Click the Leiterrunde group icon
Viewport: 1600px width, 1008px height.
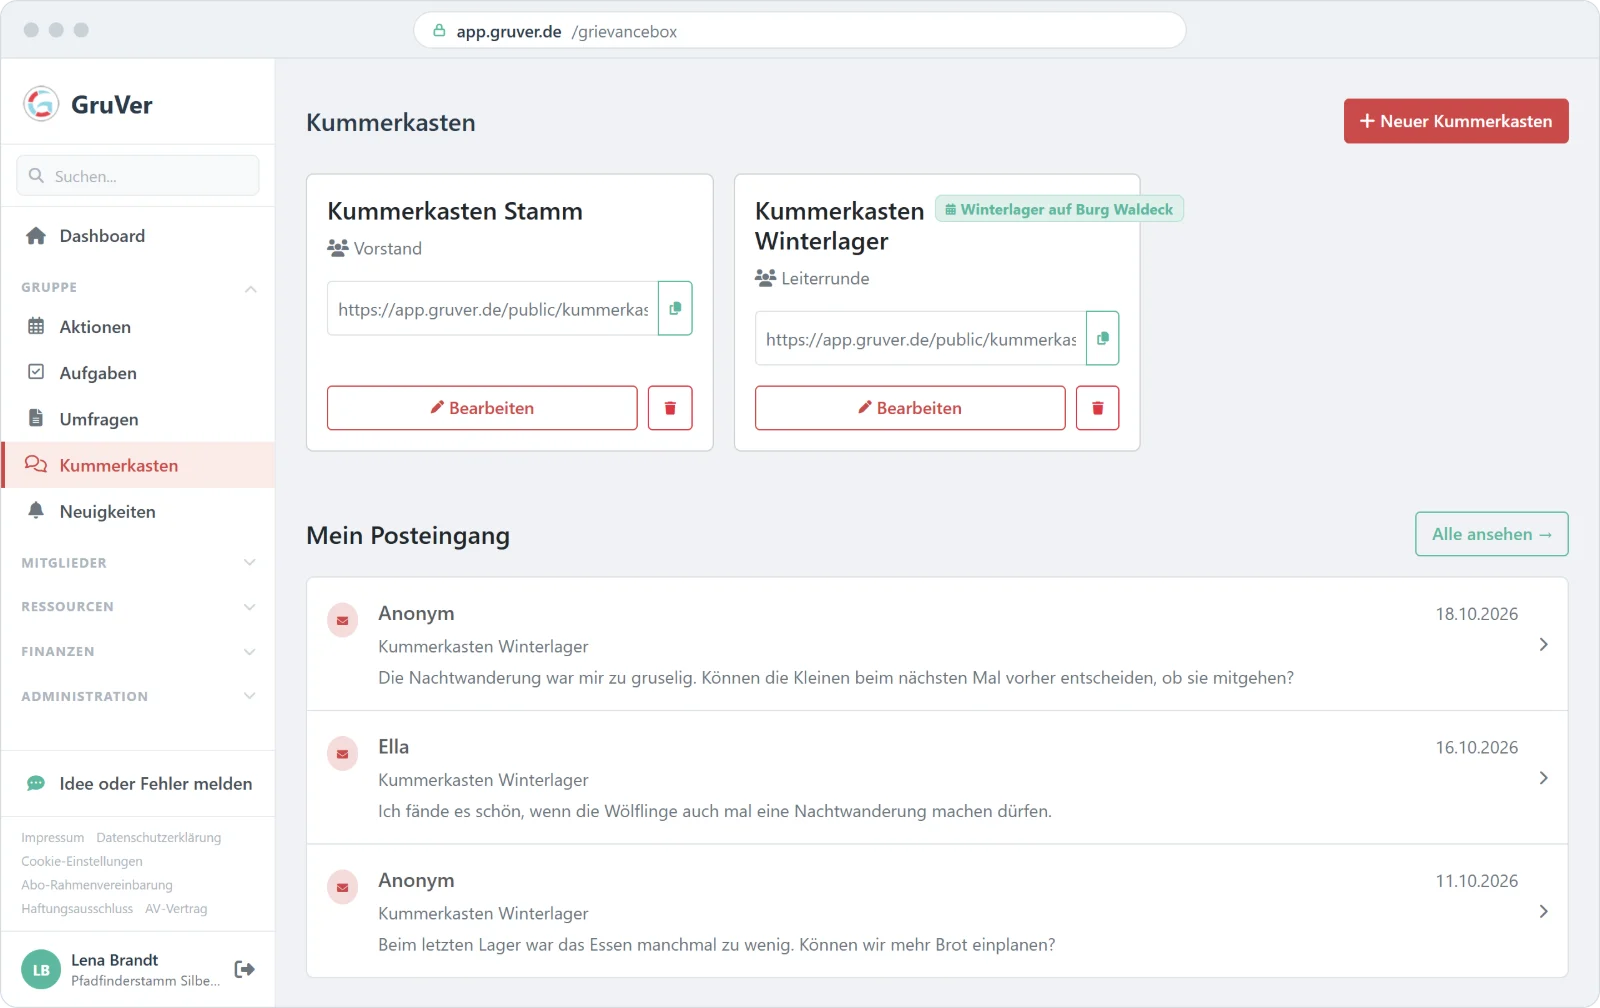(x=766, y=278)
